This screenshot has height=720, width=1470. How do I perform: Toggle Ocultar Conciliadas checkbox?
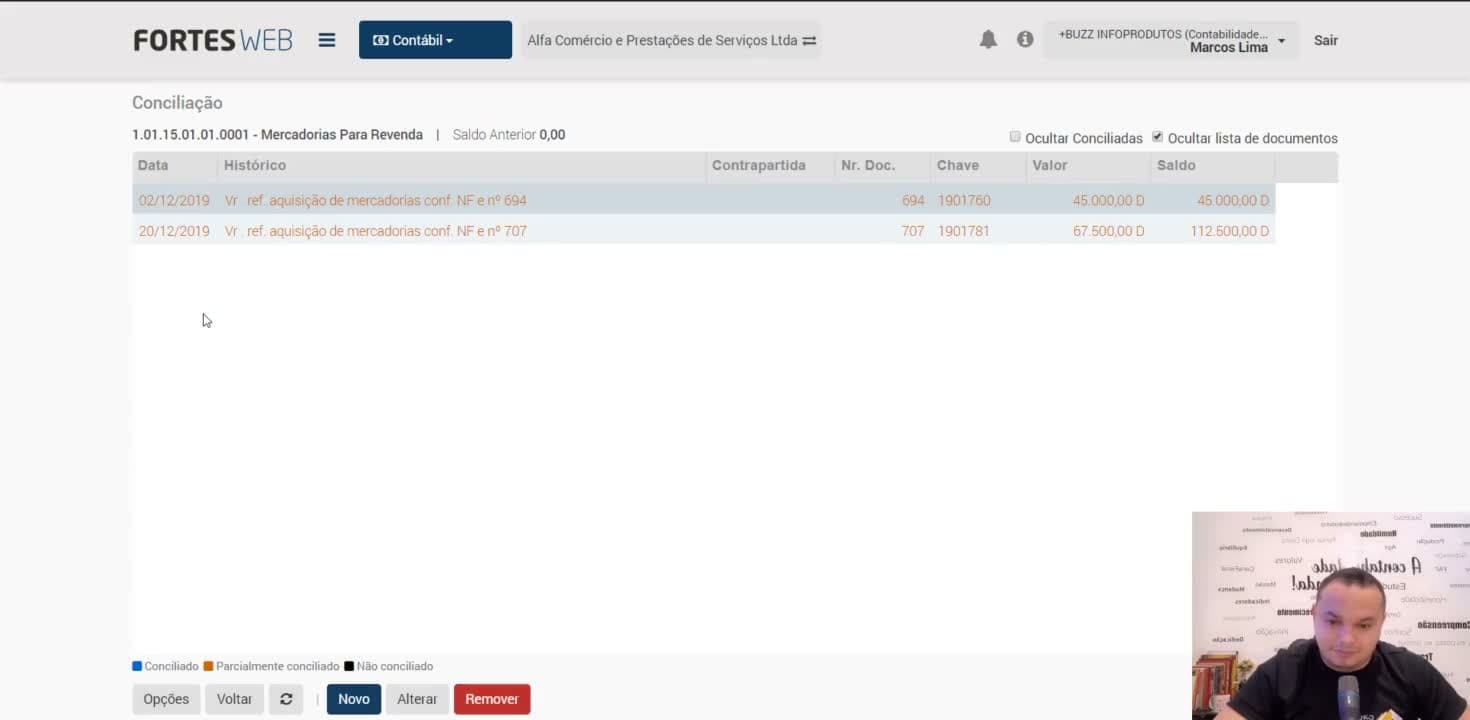[1015, 137]
